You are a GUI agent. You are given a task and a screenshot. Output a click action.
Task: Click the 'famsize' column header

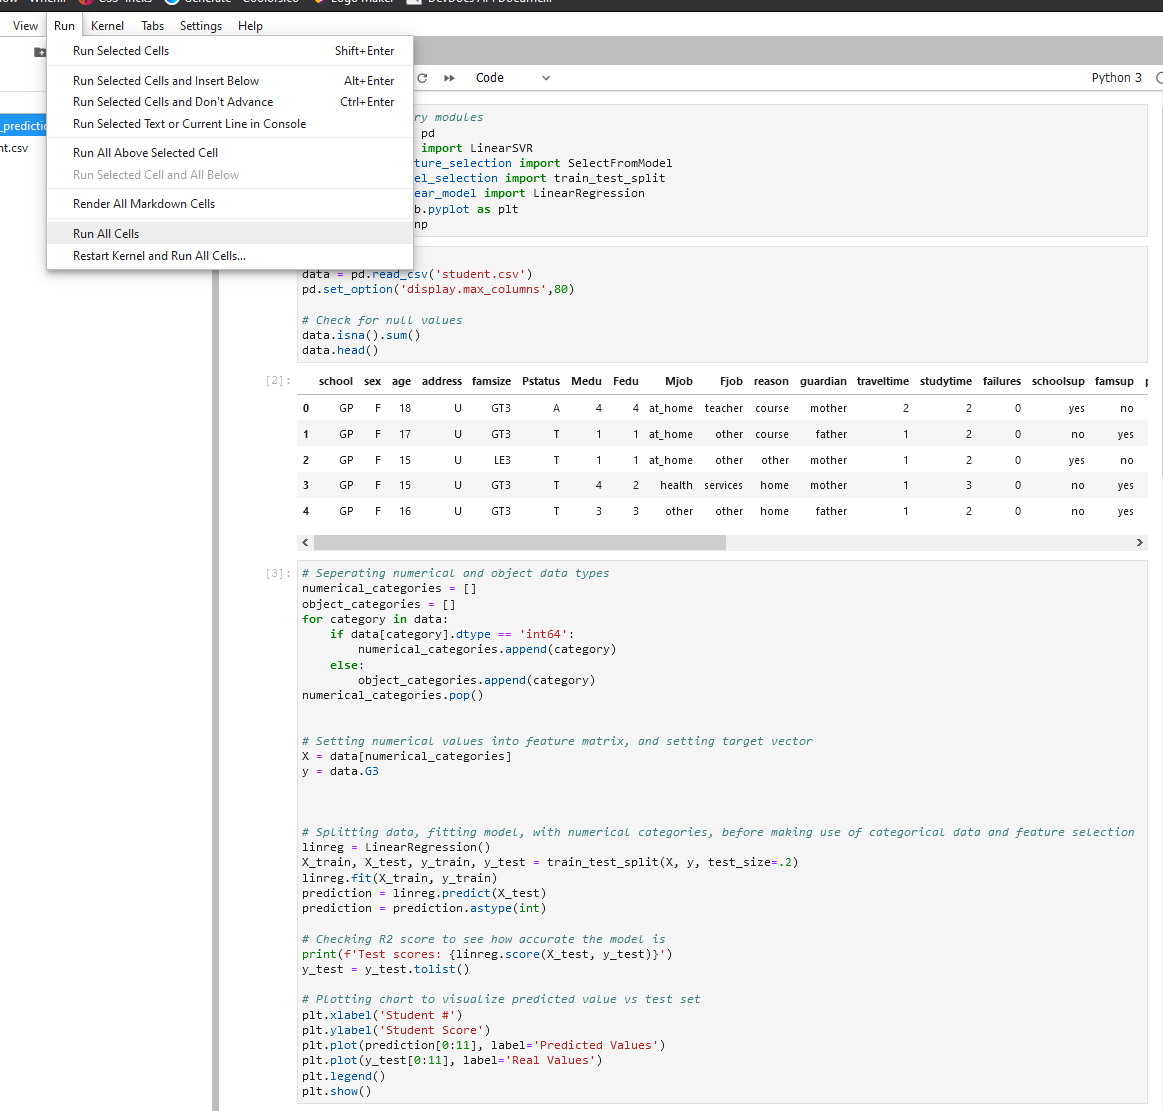coord(491,381)
